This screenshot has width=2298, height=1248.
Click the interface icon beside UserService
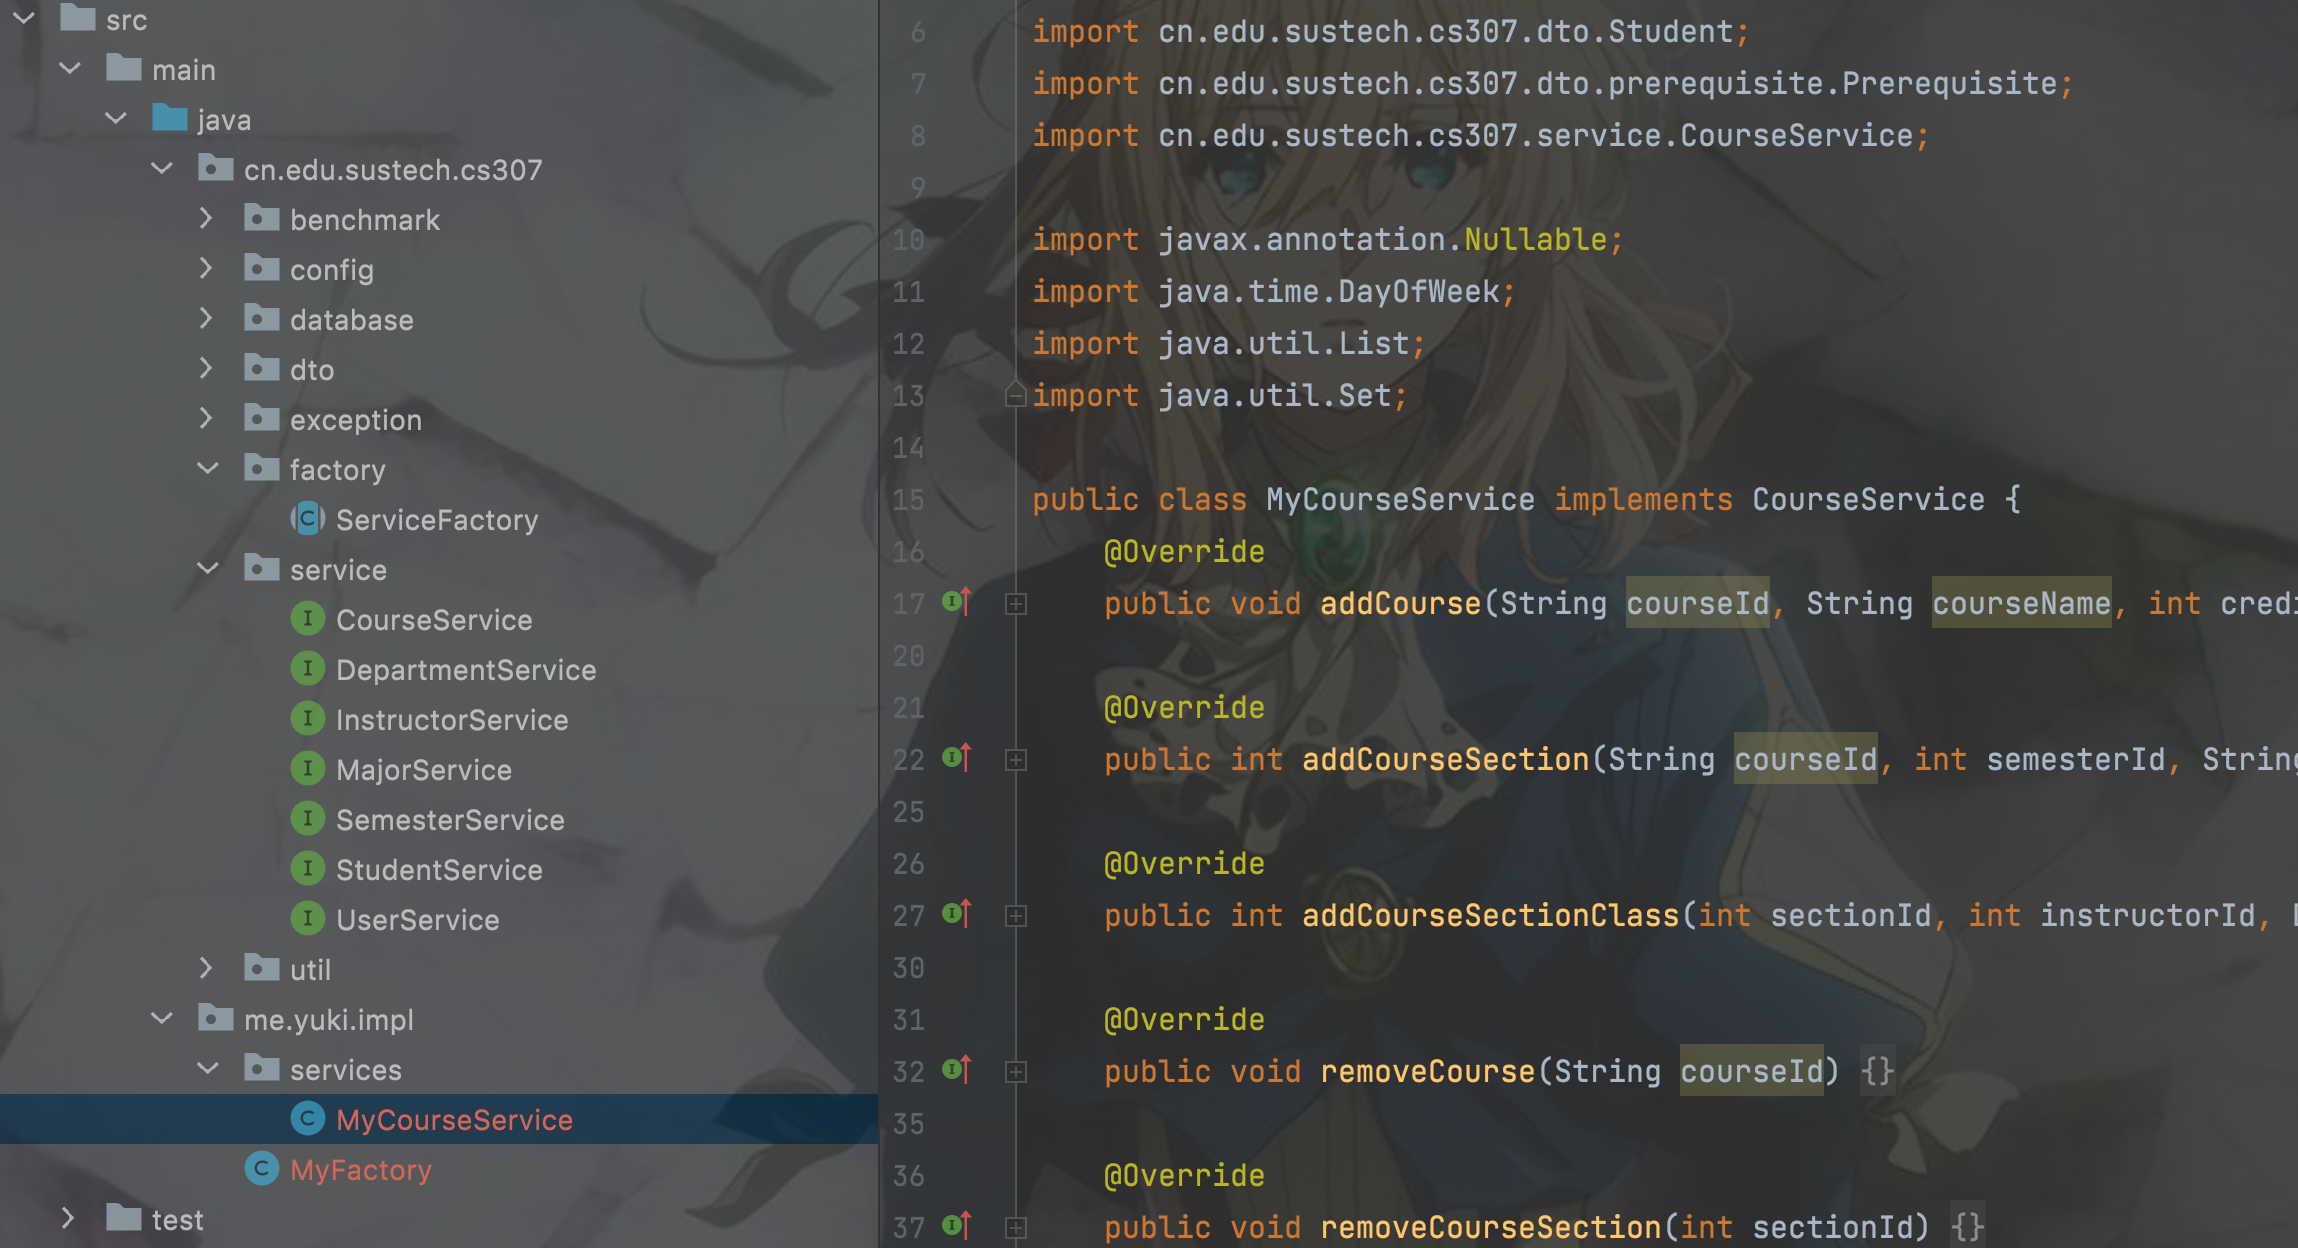click(308, 919)
